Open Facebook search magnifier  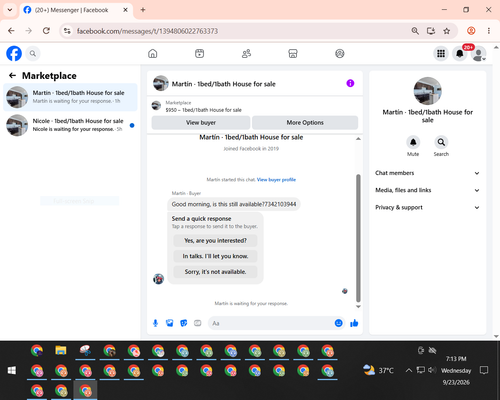coord(33,53)
